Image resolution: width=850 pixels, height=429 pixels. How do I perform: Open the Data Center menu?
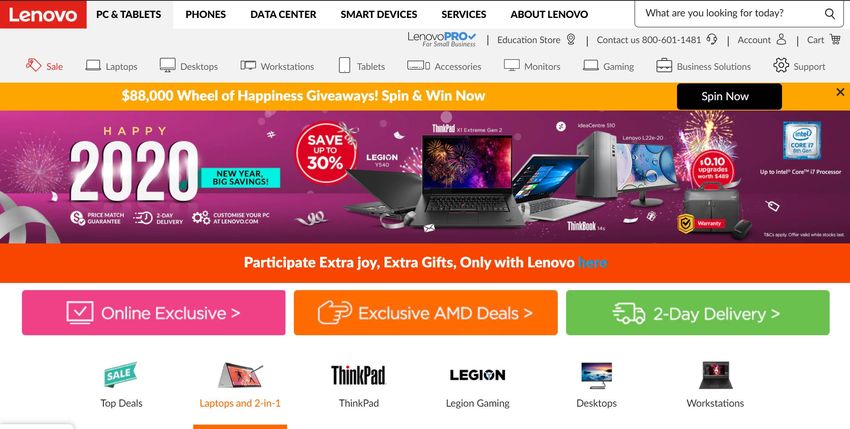pyautogui.click(x=283, y=15)
